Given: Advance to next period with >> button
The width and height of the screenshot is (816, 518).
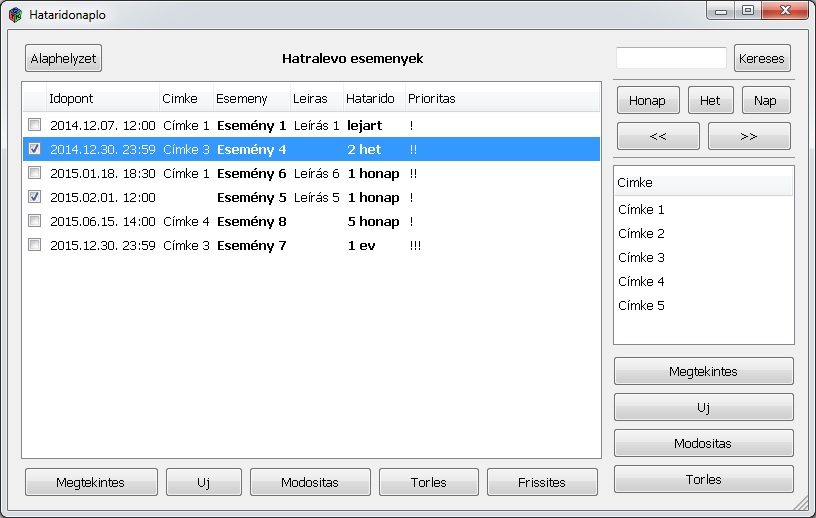Looking at the screenshot, I should tap(748, 137).
